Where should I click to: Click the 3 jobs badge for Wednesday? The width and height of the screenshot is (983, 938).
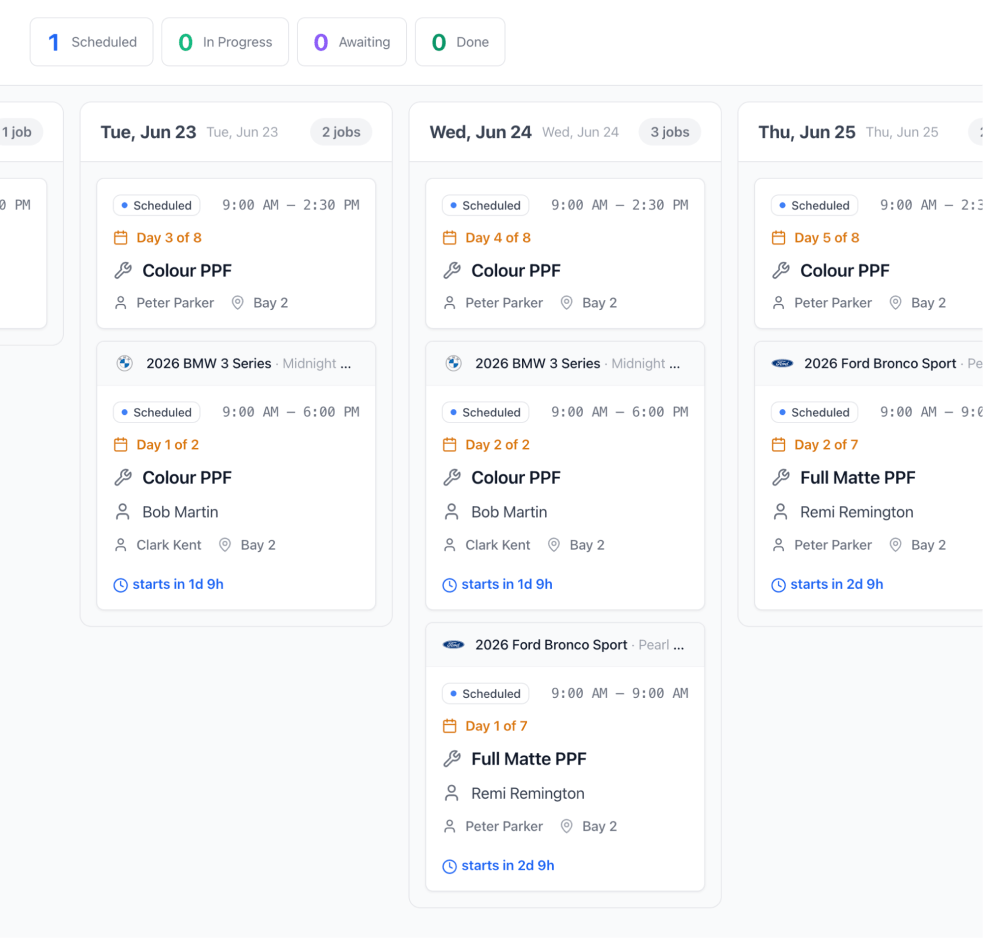(670, 132)
